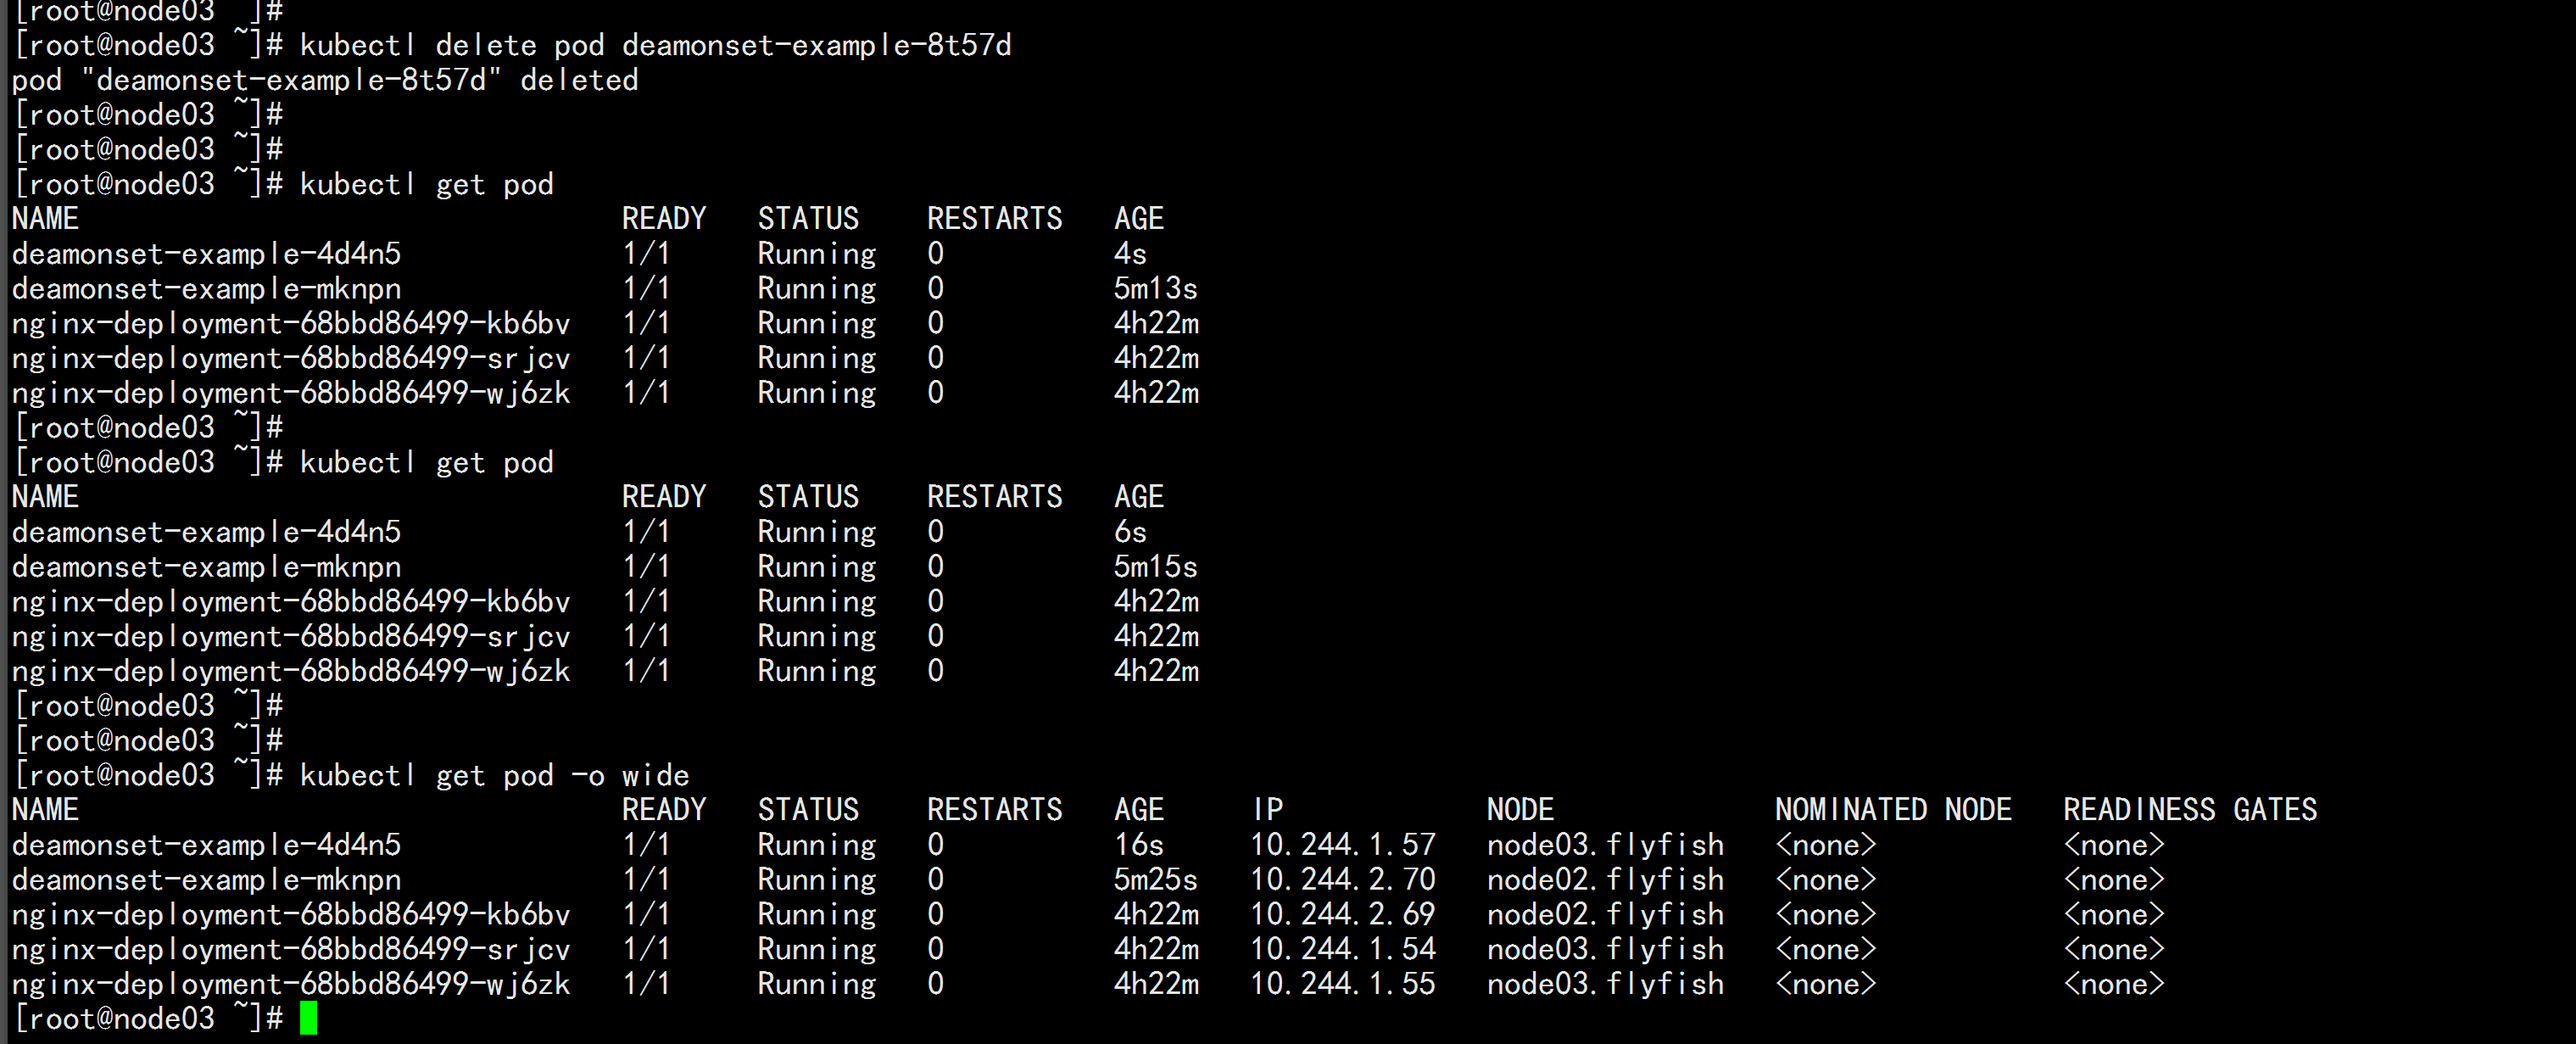
Task: Click node03.flyfish in the 10.244.1.54 row
Action: pyautogui.click(x=1605, y=949)
